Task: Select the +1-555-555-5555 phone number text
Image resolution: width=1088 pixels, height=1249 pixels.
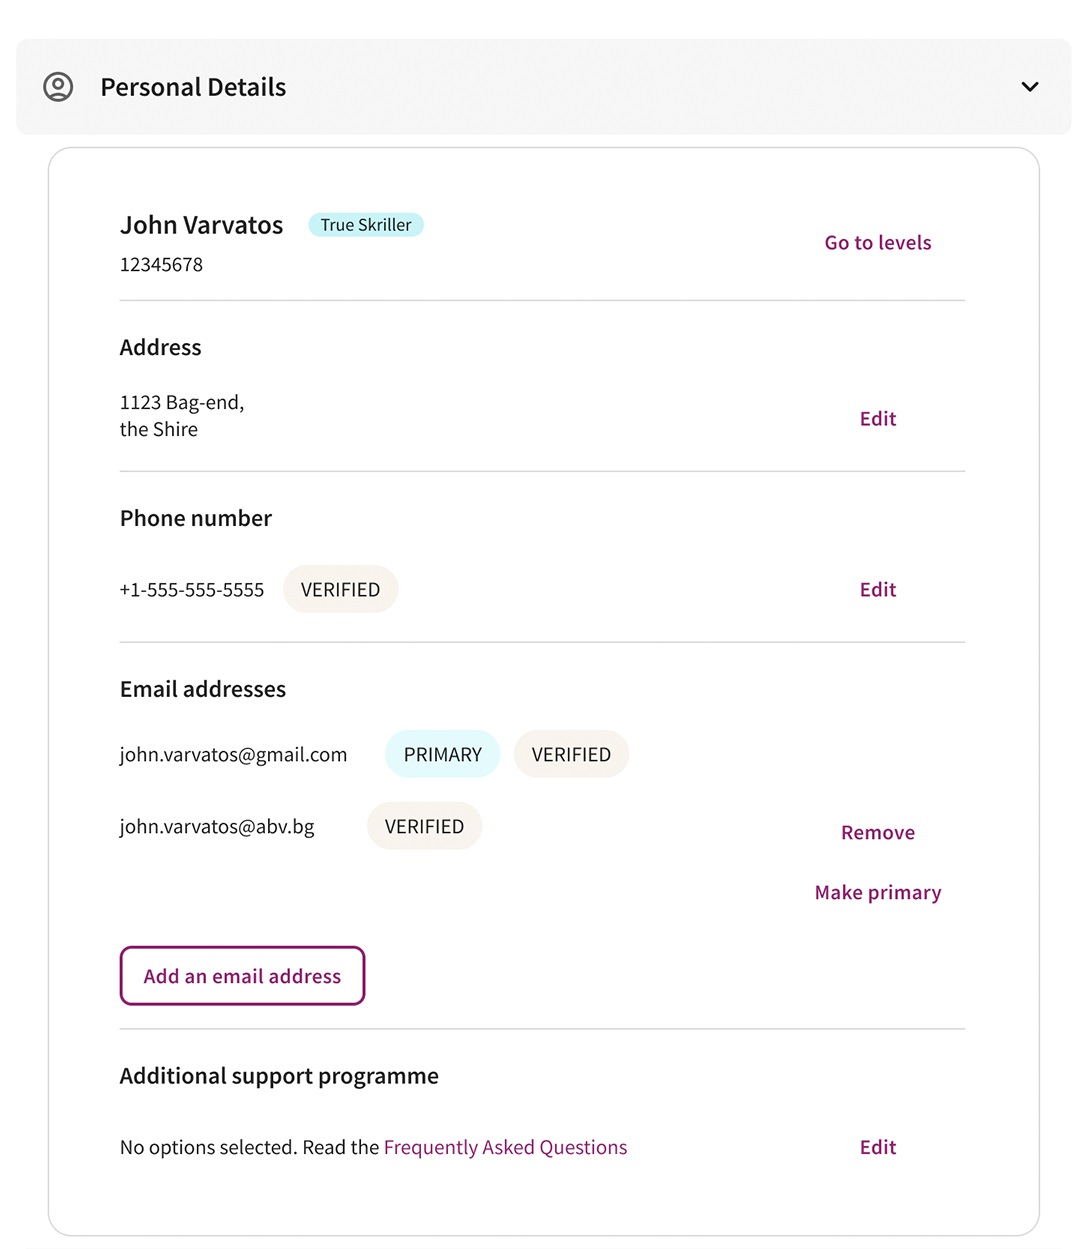Action: tap(192, 590)
